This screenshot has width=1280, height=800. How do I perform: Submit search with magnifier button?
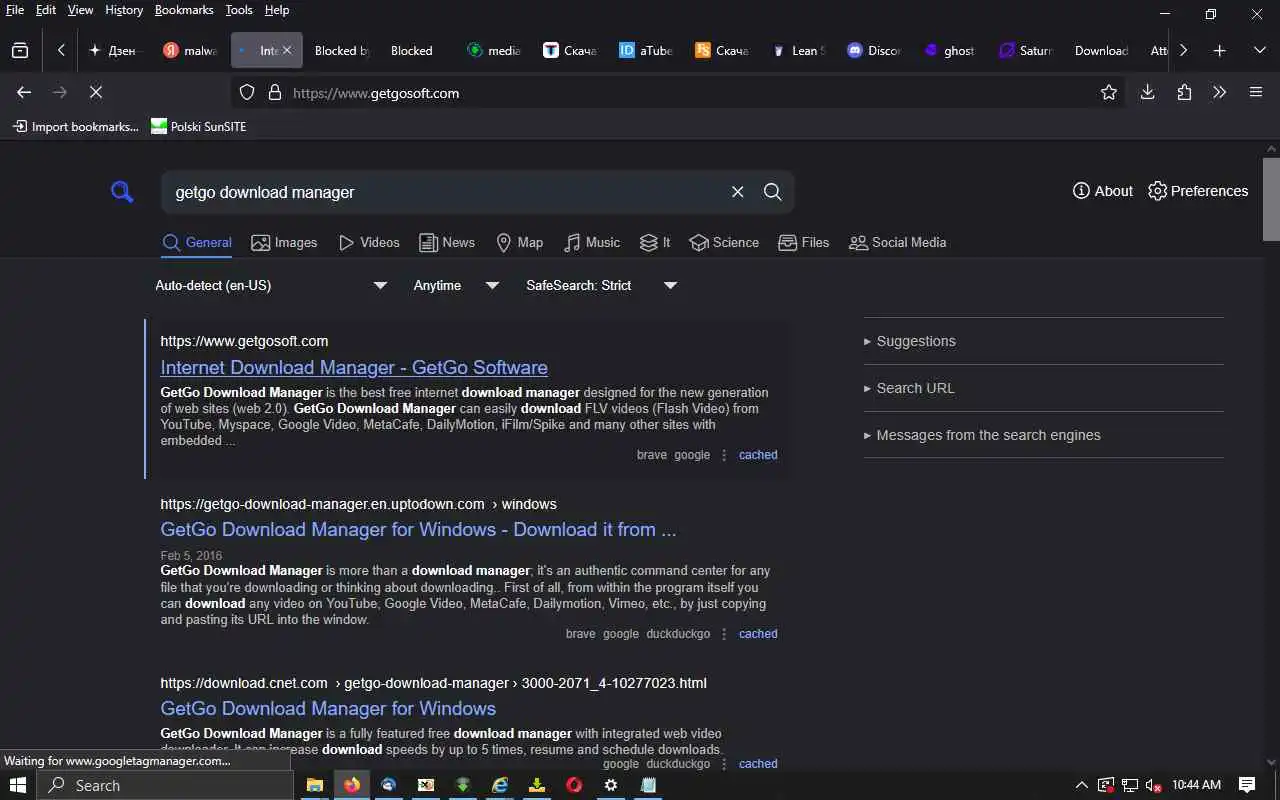click(x=773, y=192)
